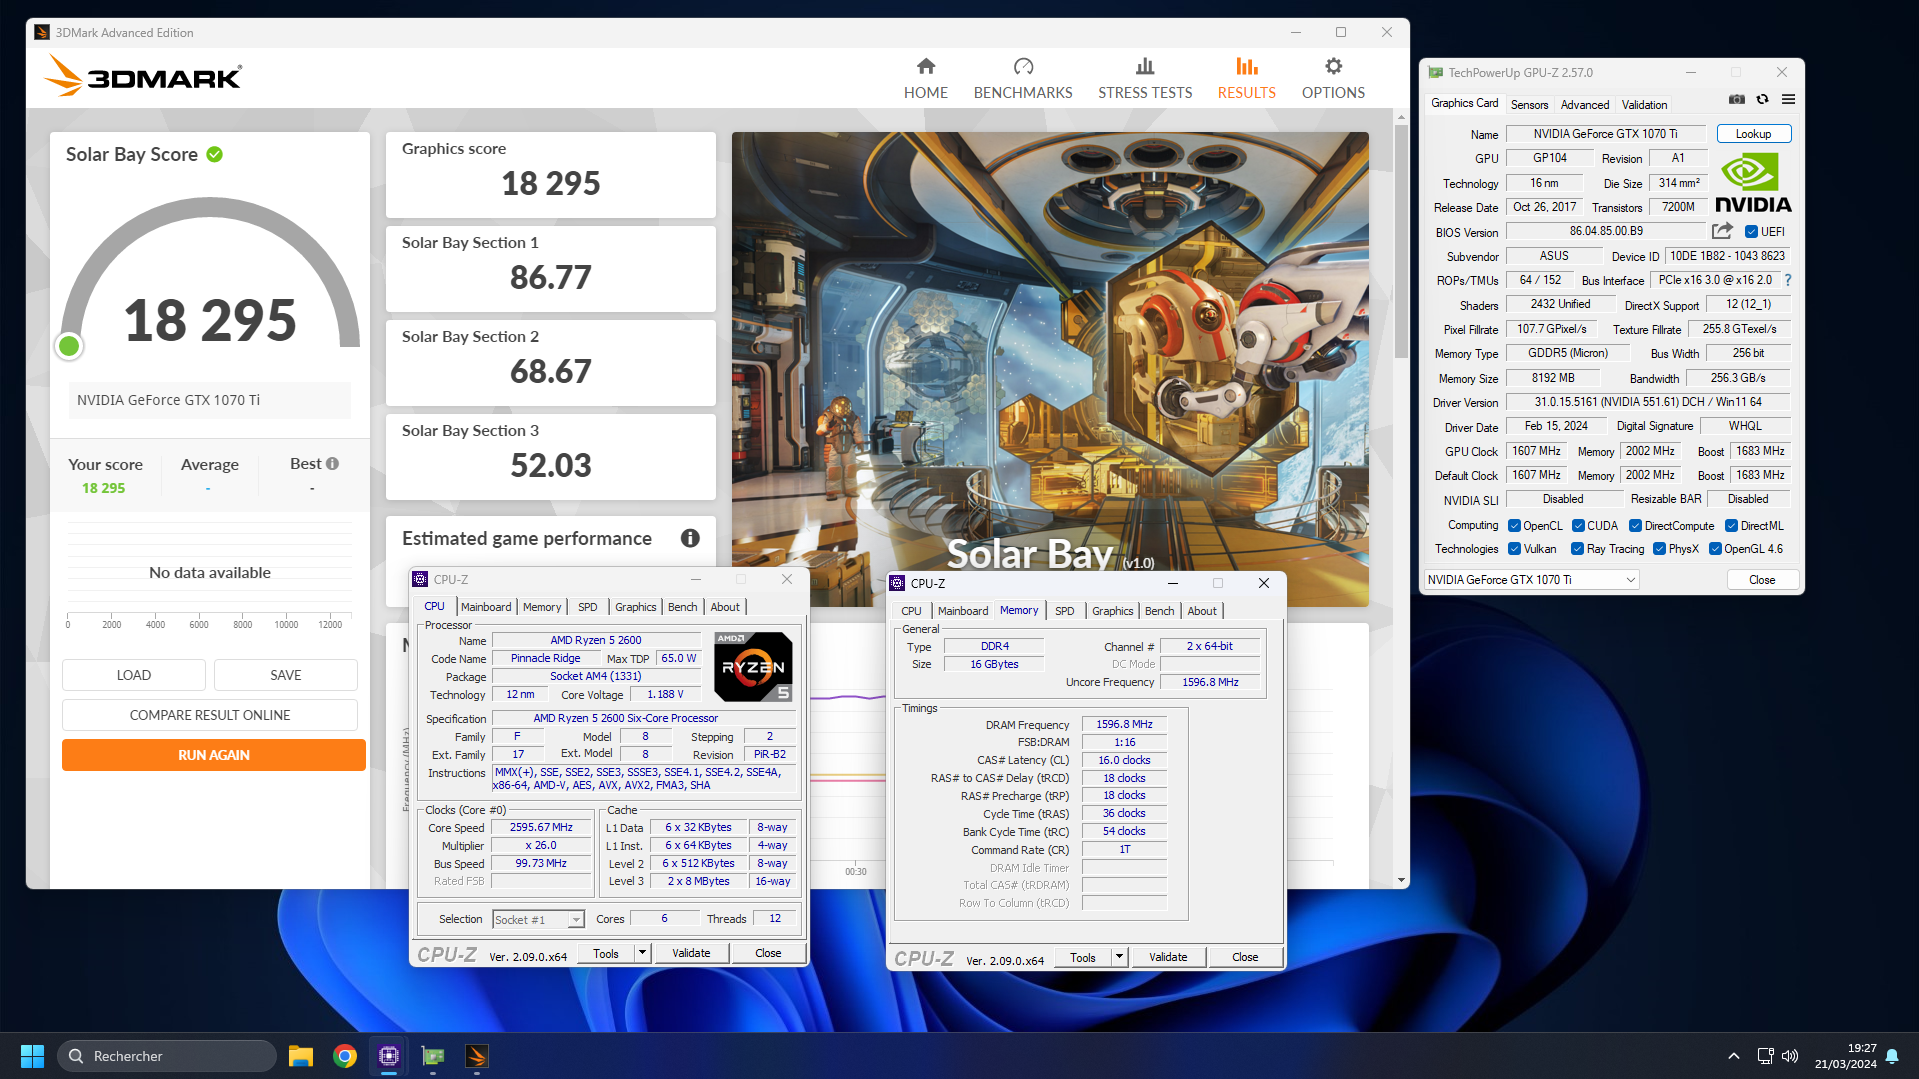Toggle OpenCL checkbox
This screenshot has height=1079, width=1919.
pyautogui.click(x=1514, y=526)
